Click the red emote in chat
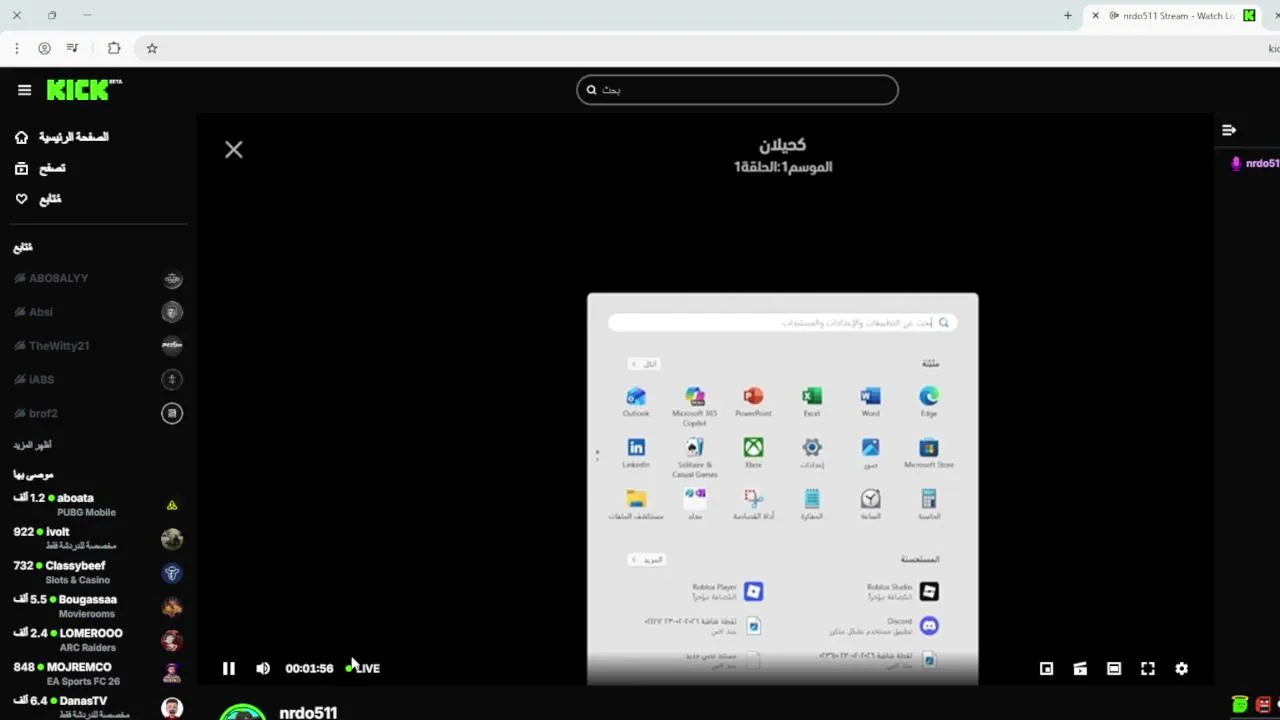The width and height of the screenshot is (1280, 720). (x=1263, y=705)
